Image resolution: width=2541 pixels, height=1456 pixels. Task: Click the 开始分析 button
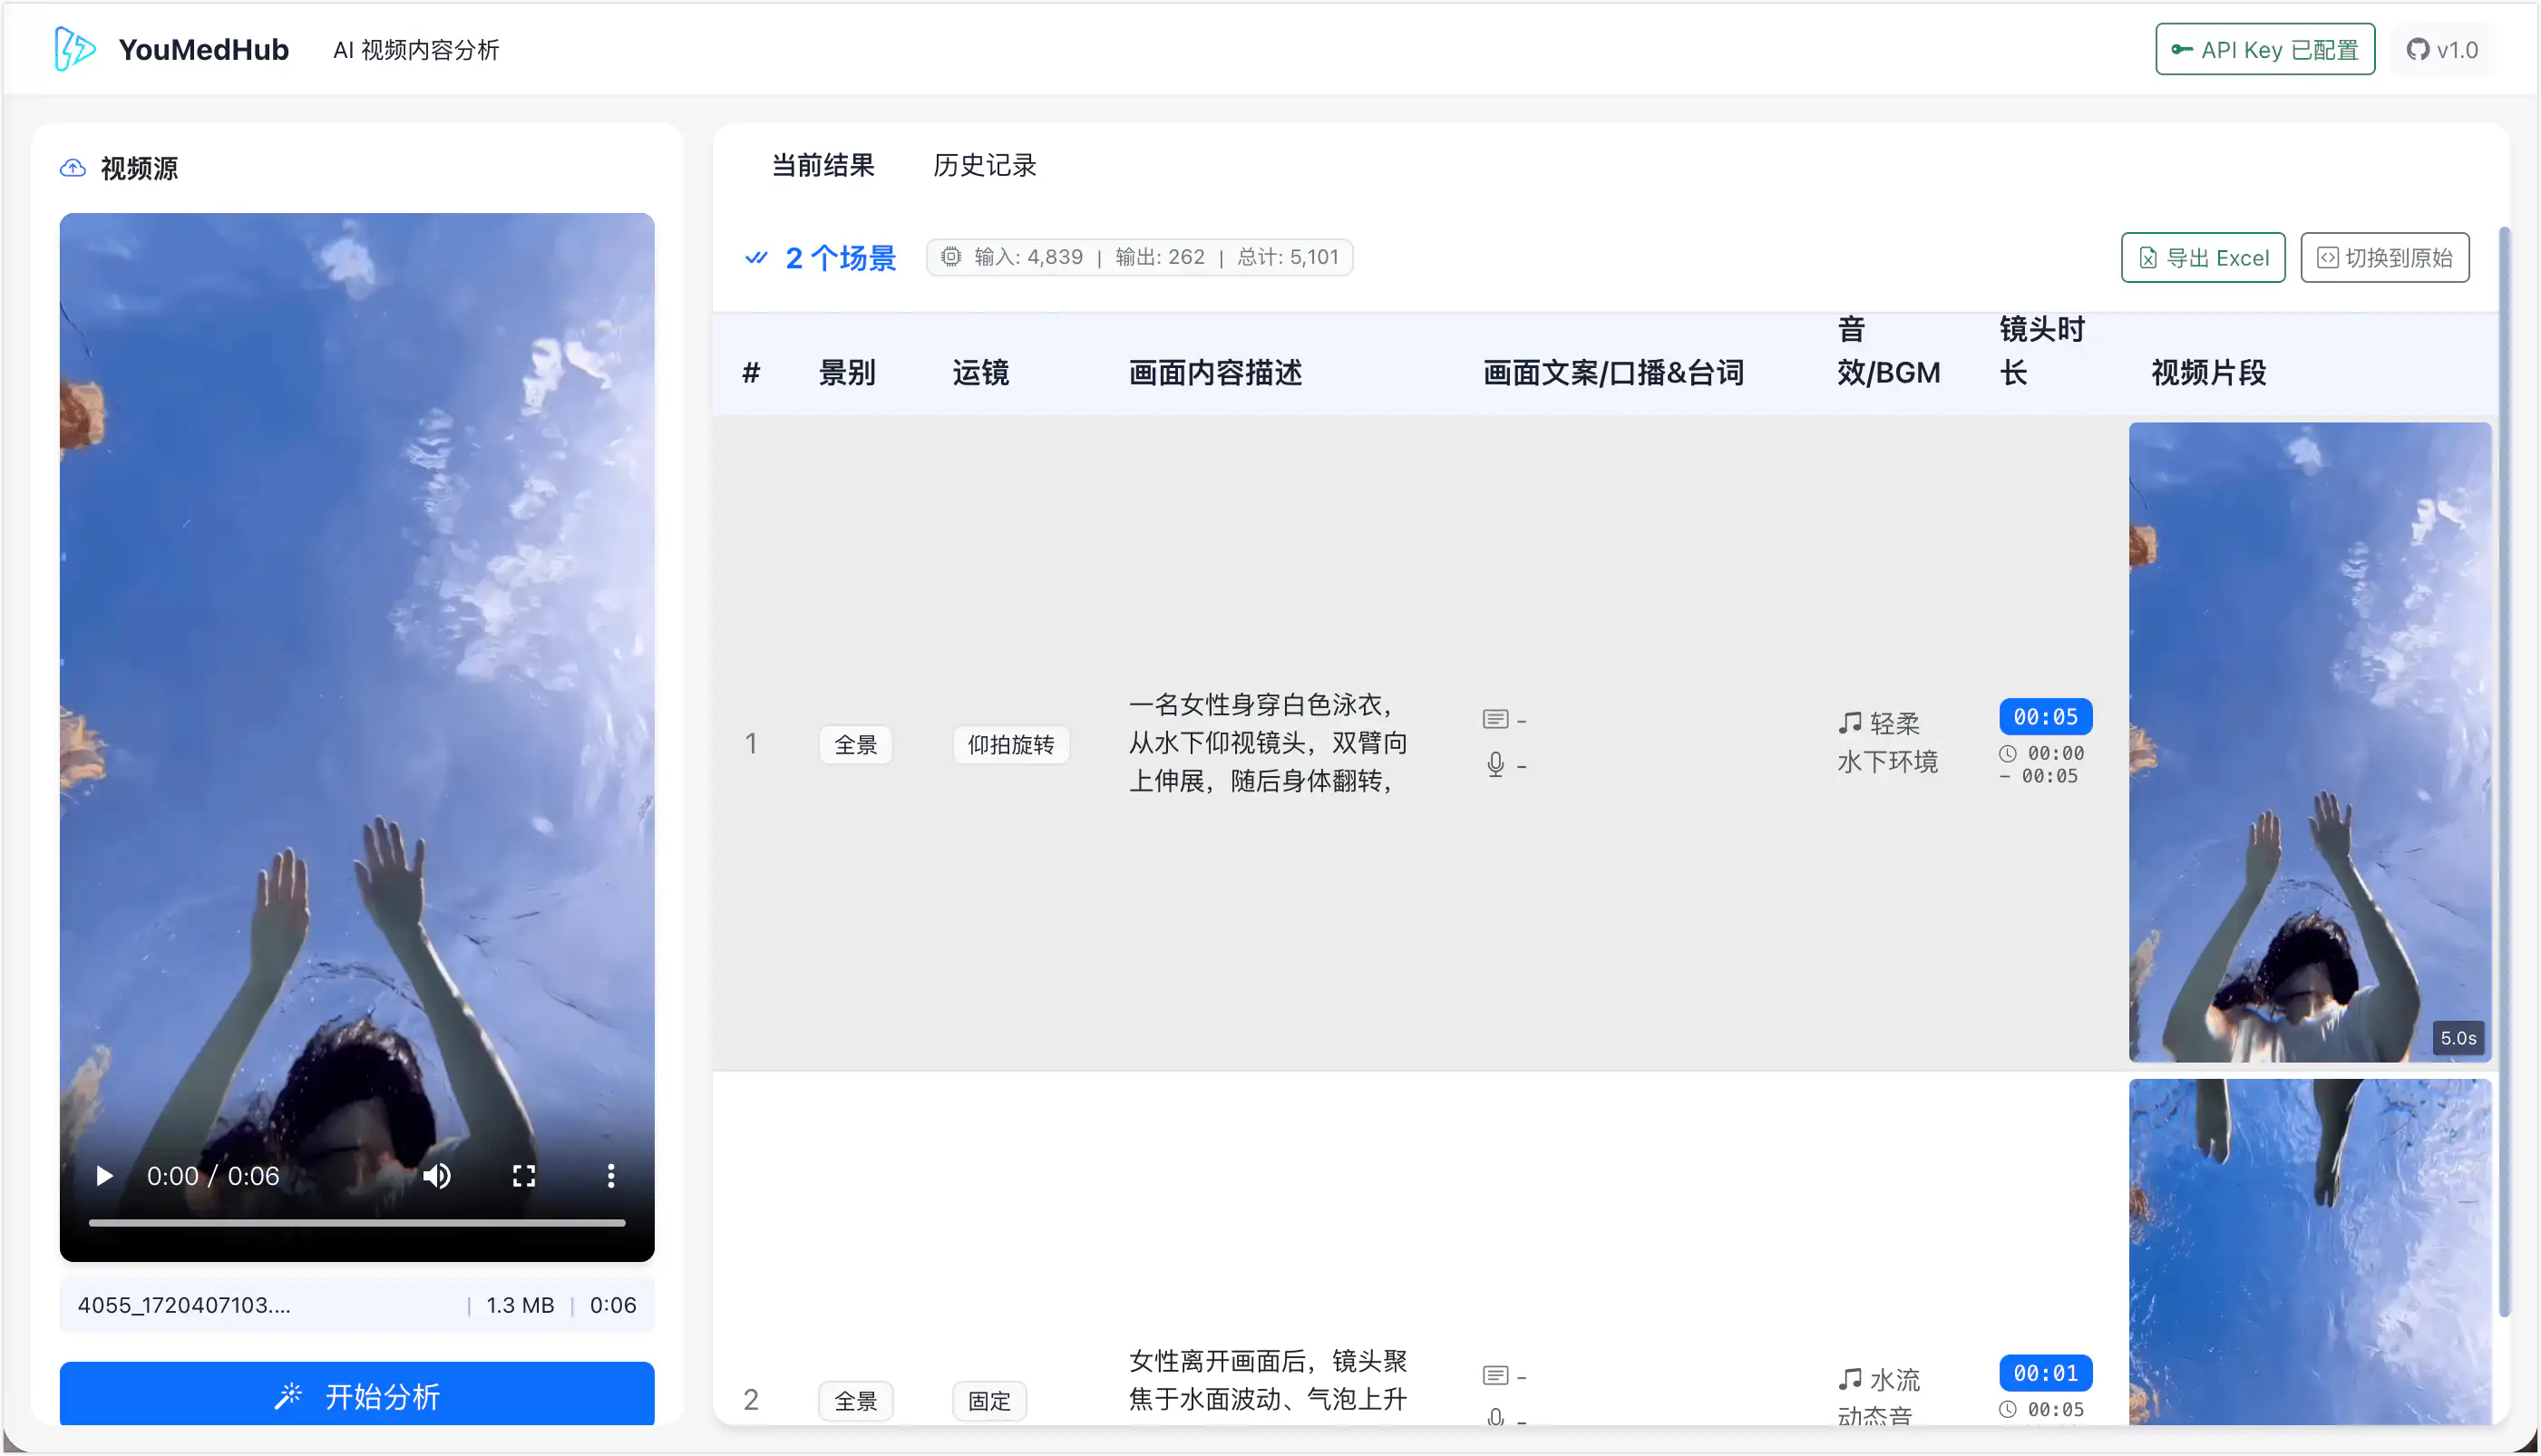357,1396
